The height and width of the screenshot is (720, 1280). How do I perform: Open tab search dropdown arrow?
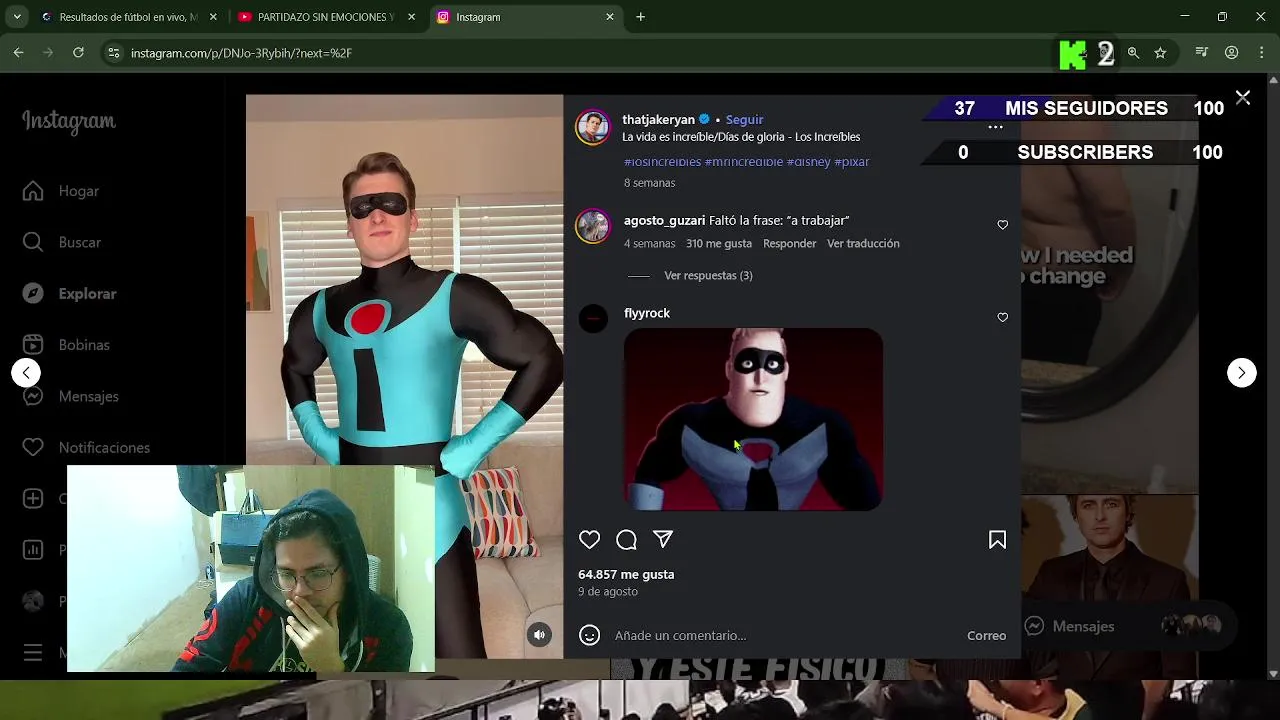[17, 17]
